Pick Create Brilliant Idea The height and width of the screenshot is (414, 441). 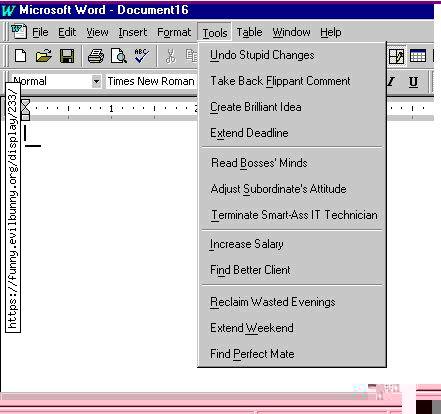click(292, 107)
